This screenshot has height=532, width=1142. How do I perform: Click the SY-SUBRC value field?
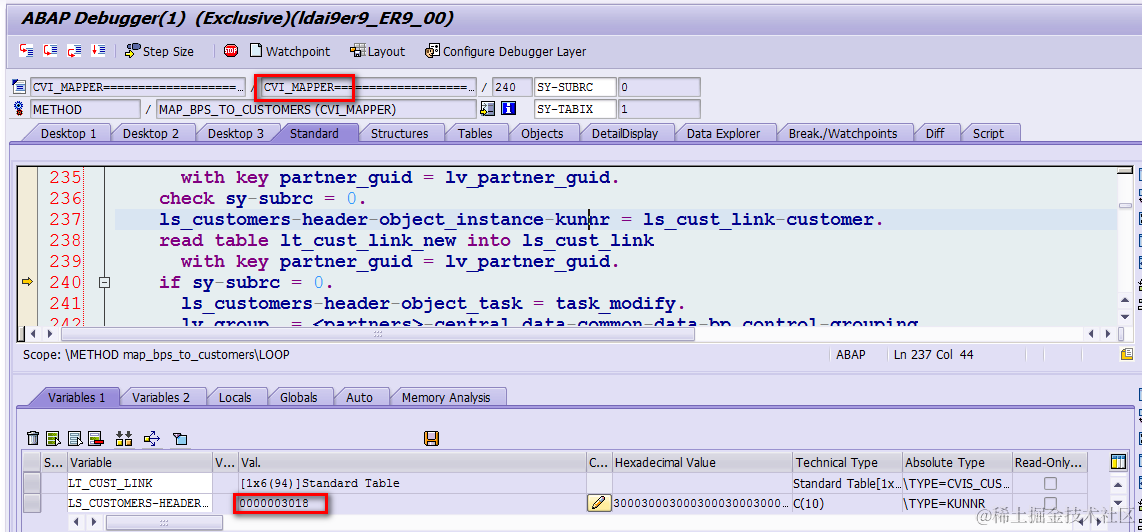tap(659, 87)
